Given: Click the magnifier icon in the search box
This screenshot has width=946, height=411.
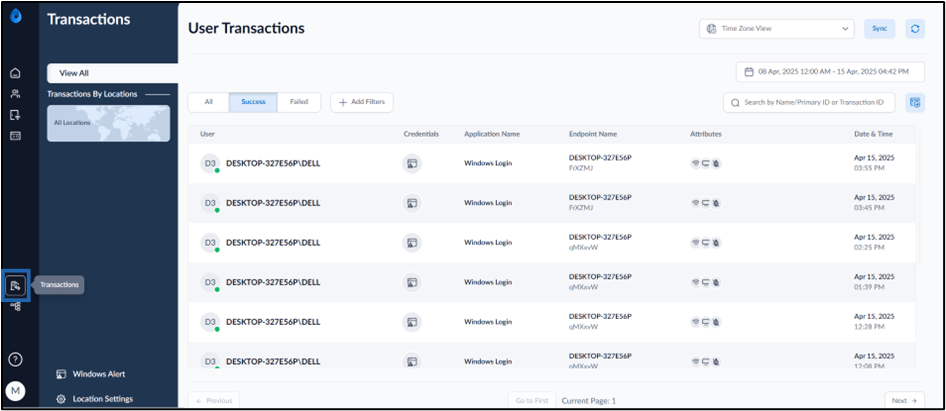Looking at the screenshot, I should [735, 103].
